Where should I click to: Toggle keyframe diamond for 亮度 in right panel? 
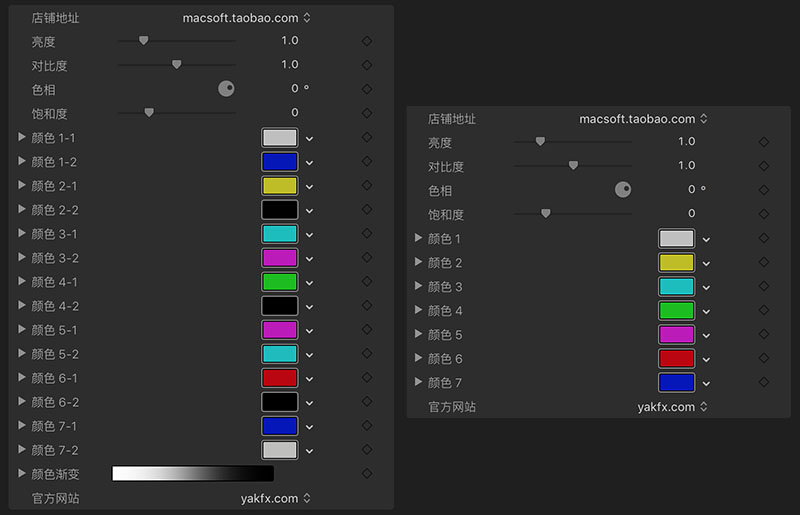tap(763, 142)
